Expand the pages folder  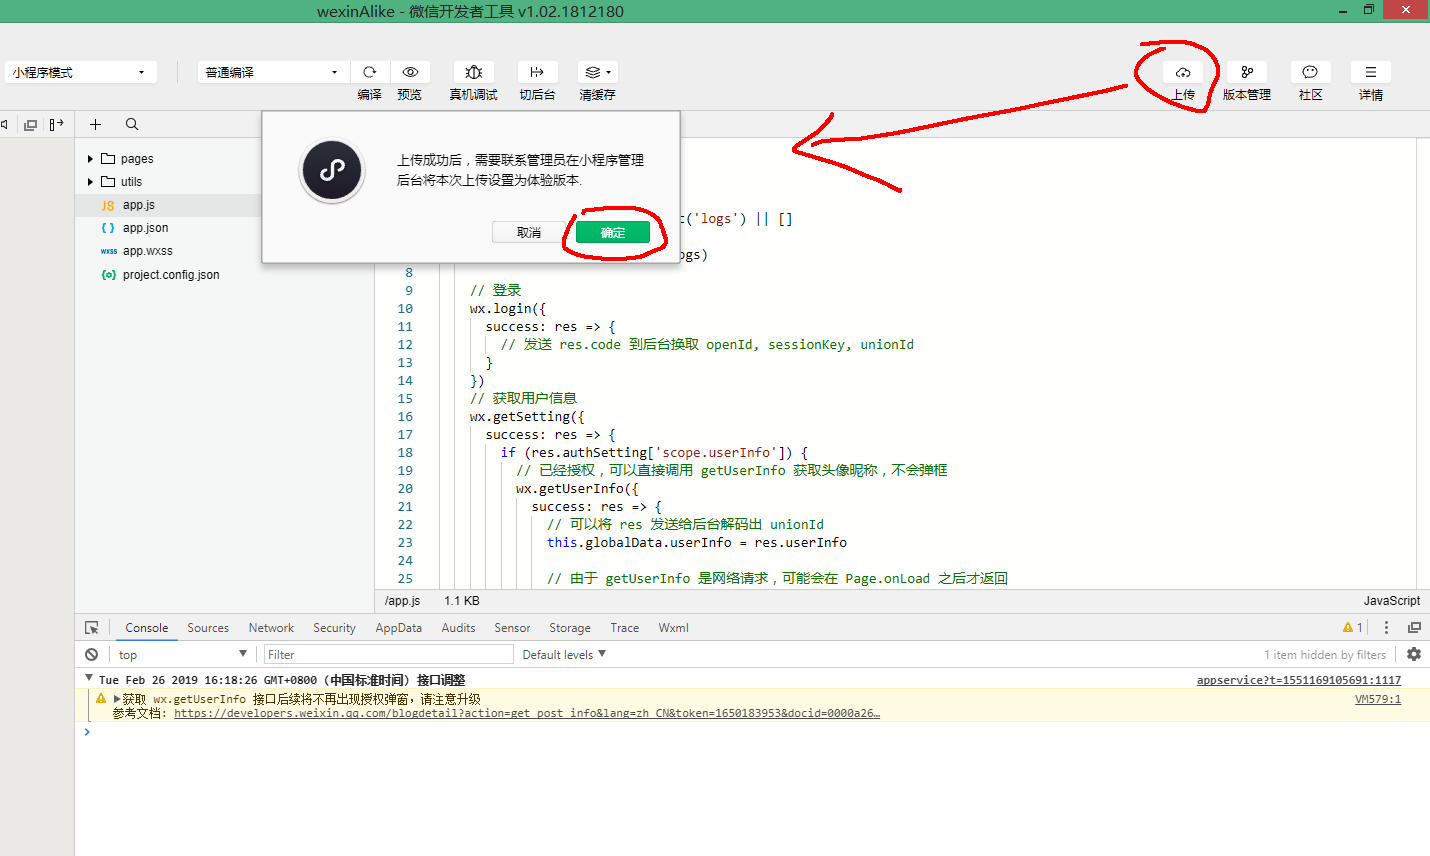90,159
